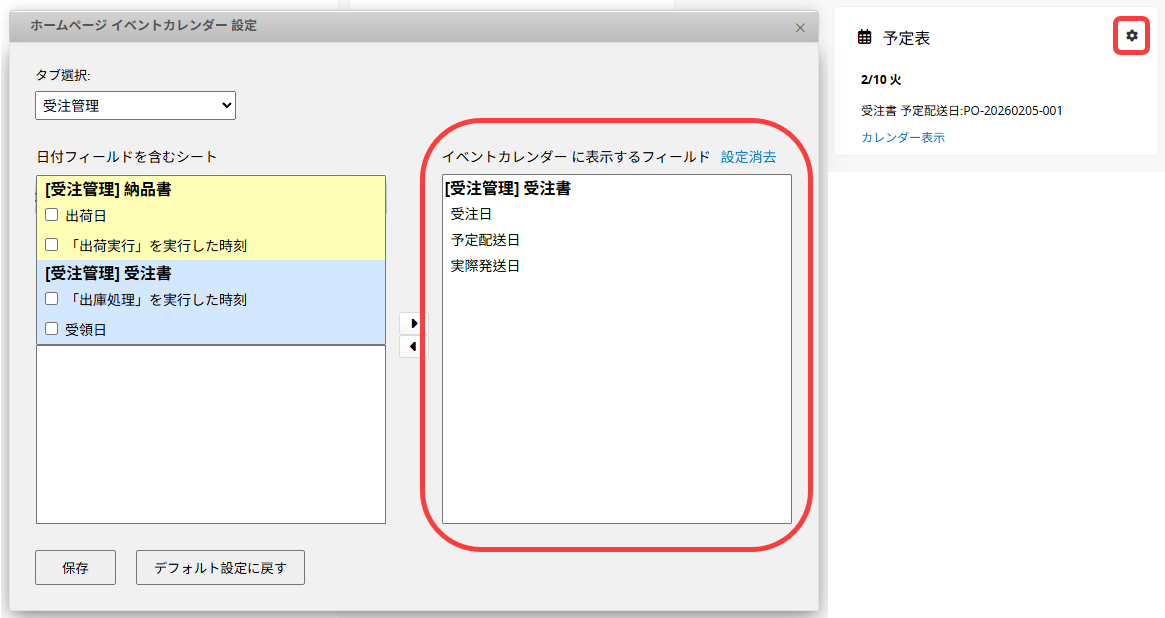Click デフォルト設定に戻す button
The height and width of the screenshot is (618, 1165).
pos(220,568)
